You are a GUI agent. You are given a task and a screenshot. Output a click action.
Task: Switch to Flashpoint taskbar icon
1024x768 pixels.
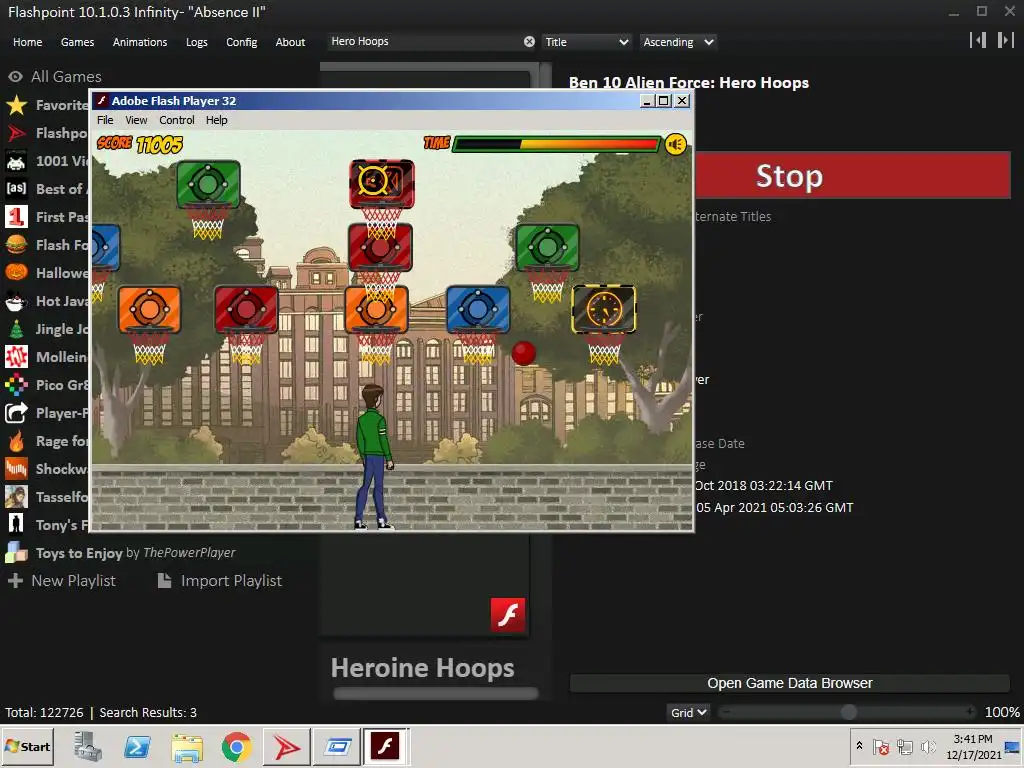(286, 746)
